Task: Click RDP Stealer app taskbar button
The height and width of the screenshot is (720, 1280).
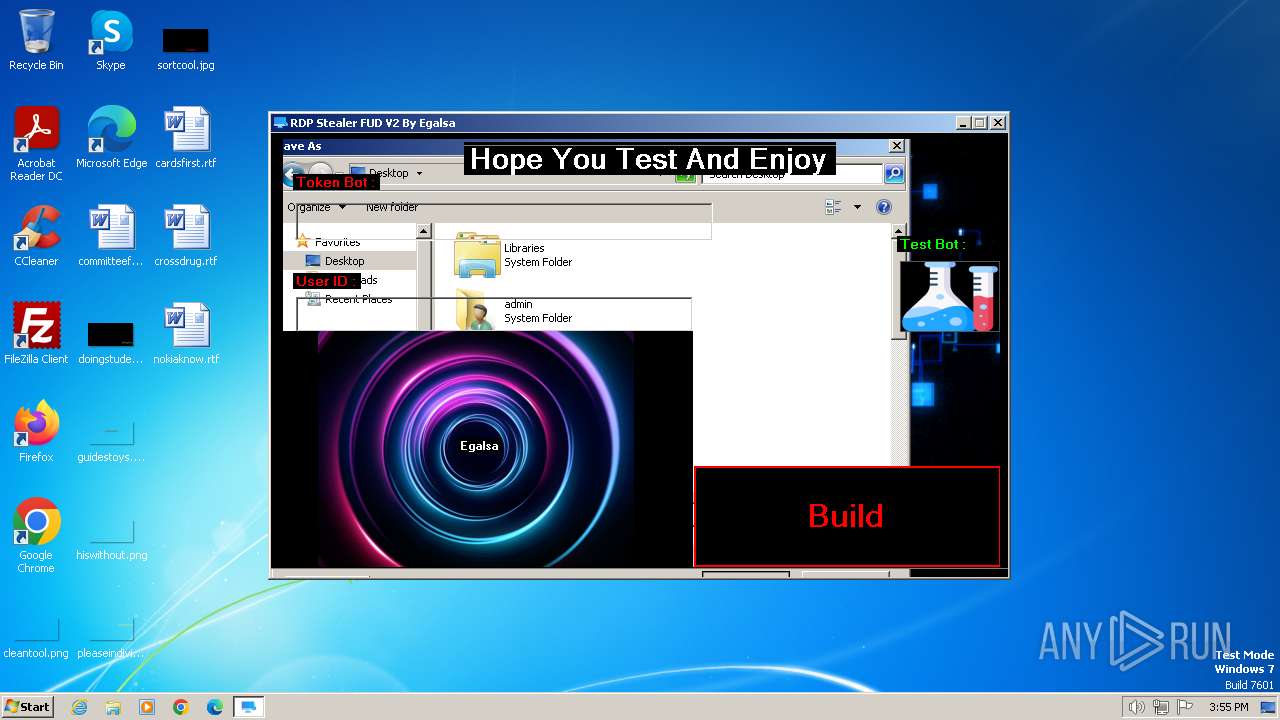Action: coord(248,707)
